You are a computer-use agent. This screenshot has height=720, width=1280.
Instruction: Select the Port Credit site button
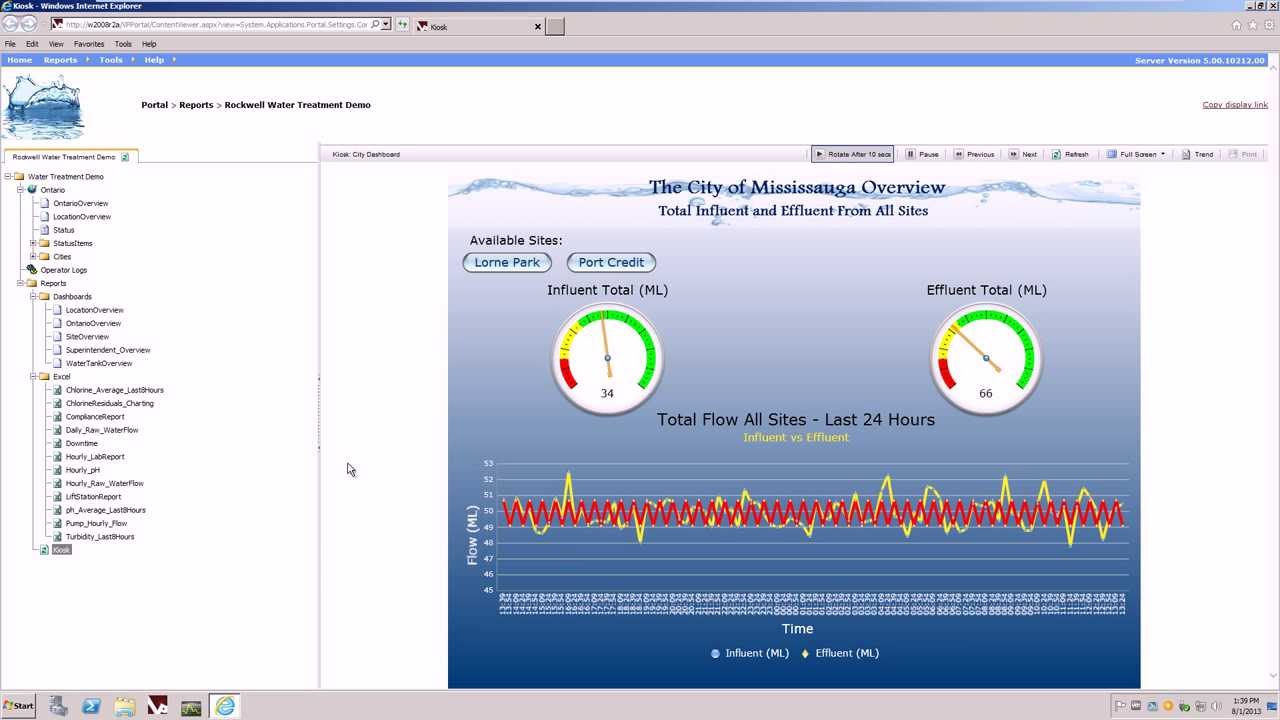click(611, 262)
